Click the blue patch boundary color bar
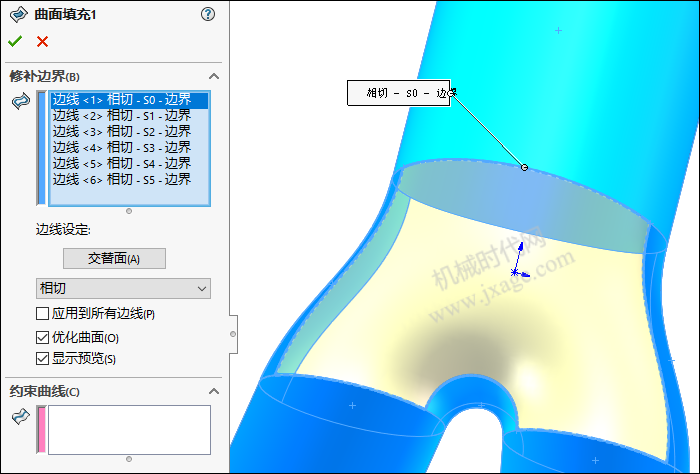This screenshot has width=700, height=474. 42,148
